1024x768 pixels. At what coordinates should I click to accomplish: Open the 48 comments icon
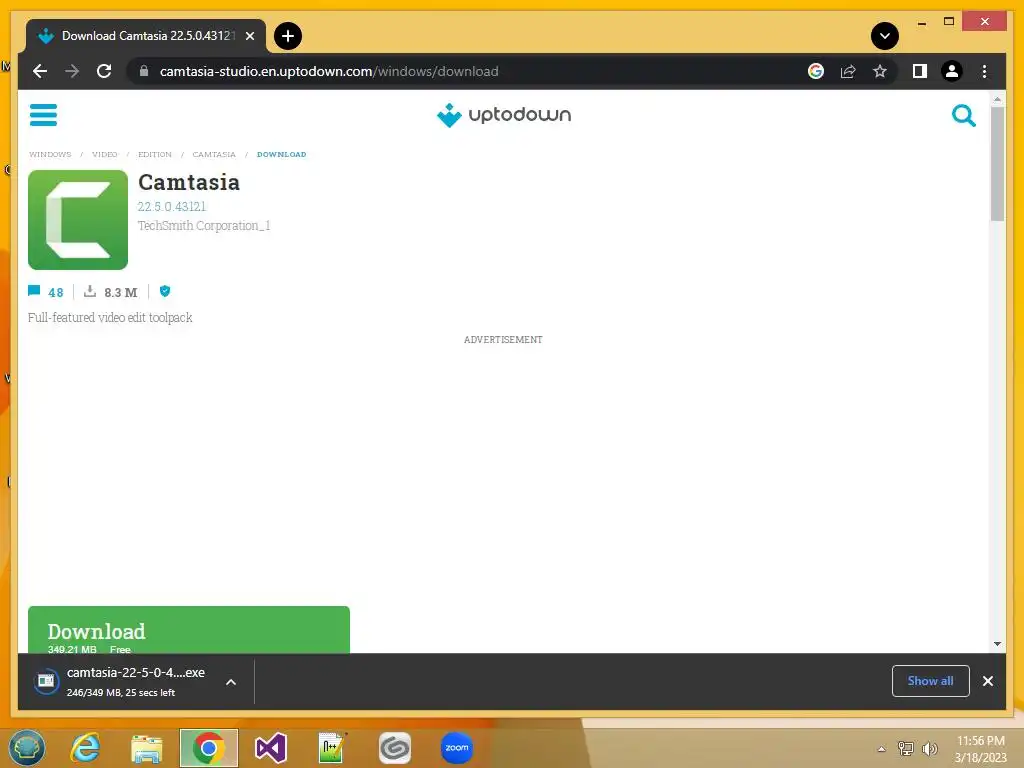35,291
